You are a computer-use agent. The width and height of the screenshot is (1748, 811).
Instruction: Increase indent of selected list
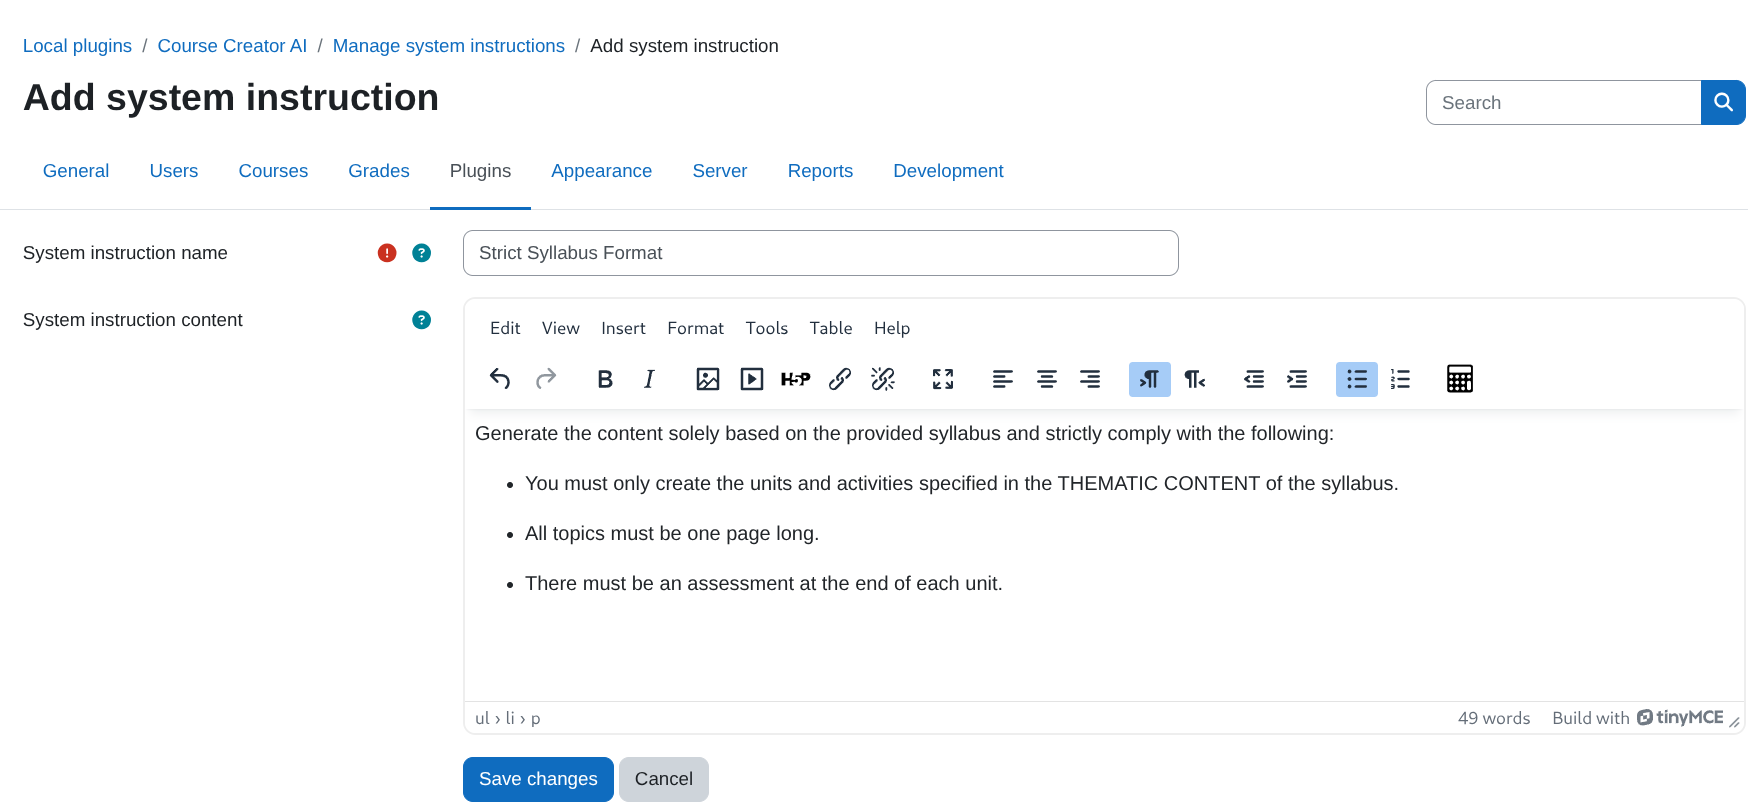[x=1297, y=379]
